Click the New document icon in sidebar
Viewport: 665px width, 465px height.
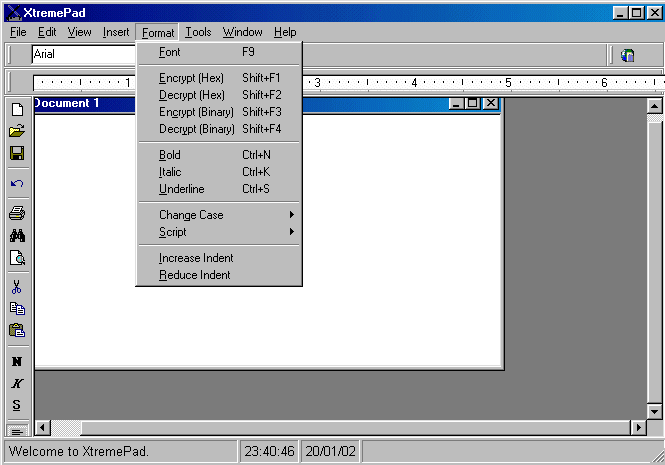[x=17, y=109]
